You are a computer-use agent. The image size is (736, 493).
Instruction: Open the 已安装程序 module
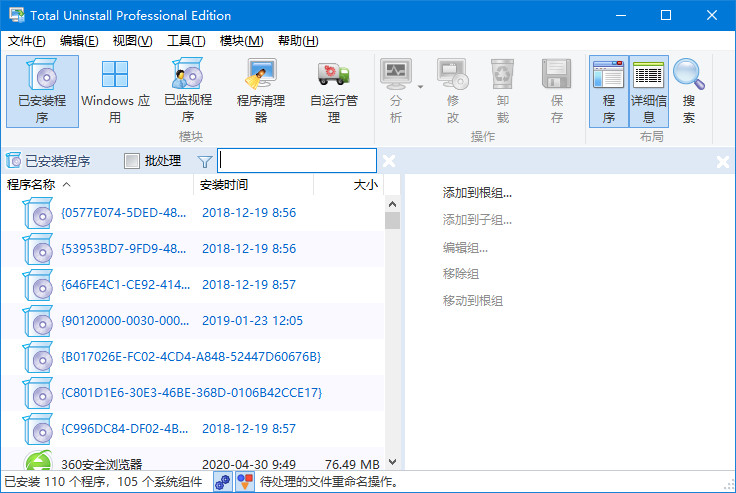(42, 92)
